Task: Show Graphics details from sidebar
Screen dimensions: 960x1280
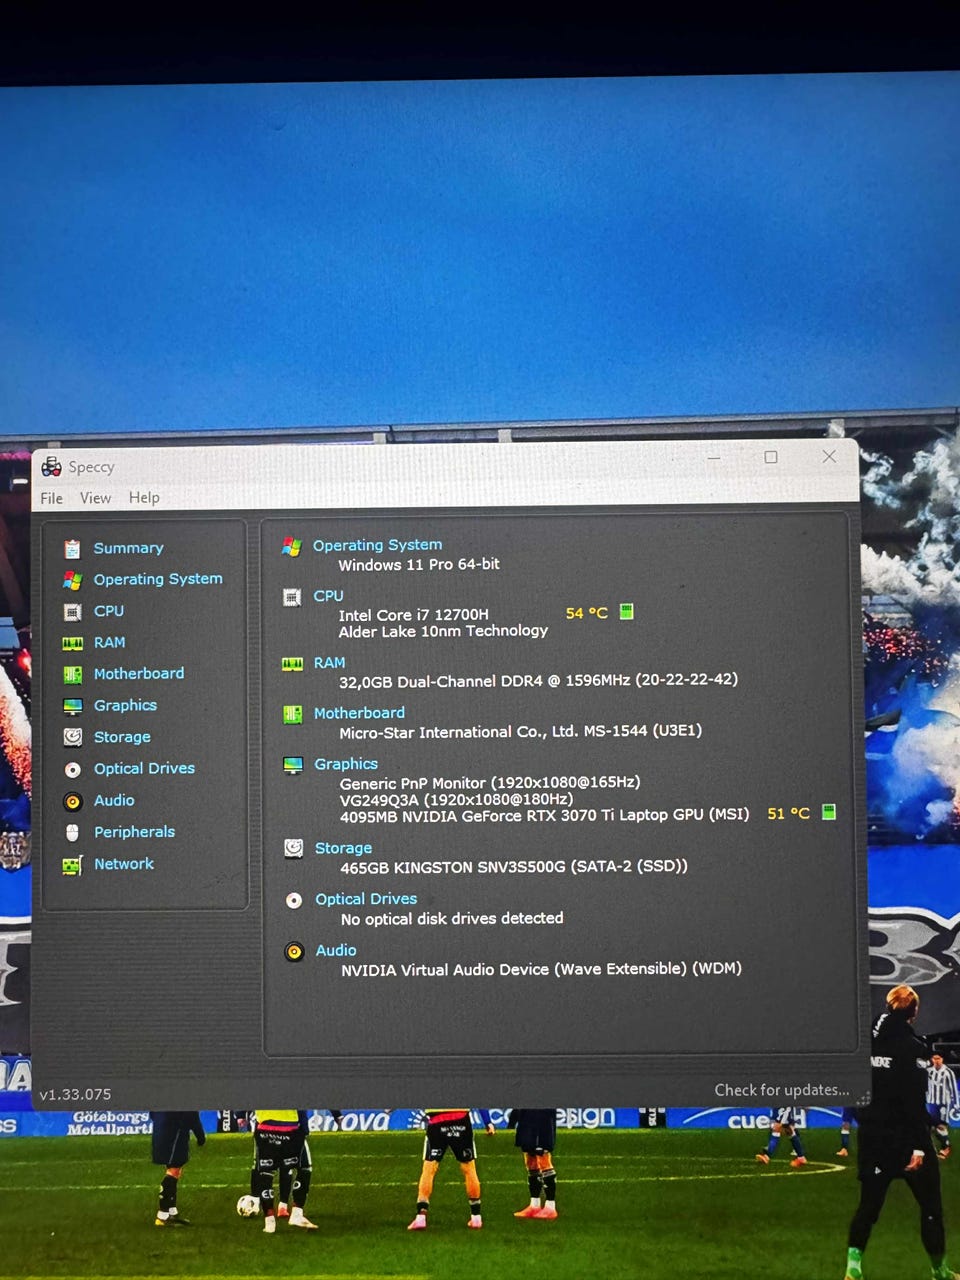Action: pos(125,706)
